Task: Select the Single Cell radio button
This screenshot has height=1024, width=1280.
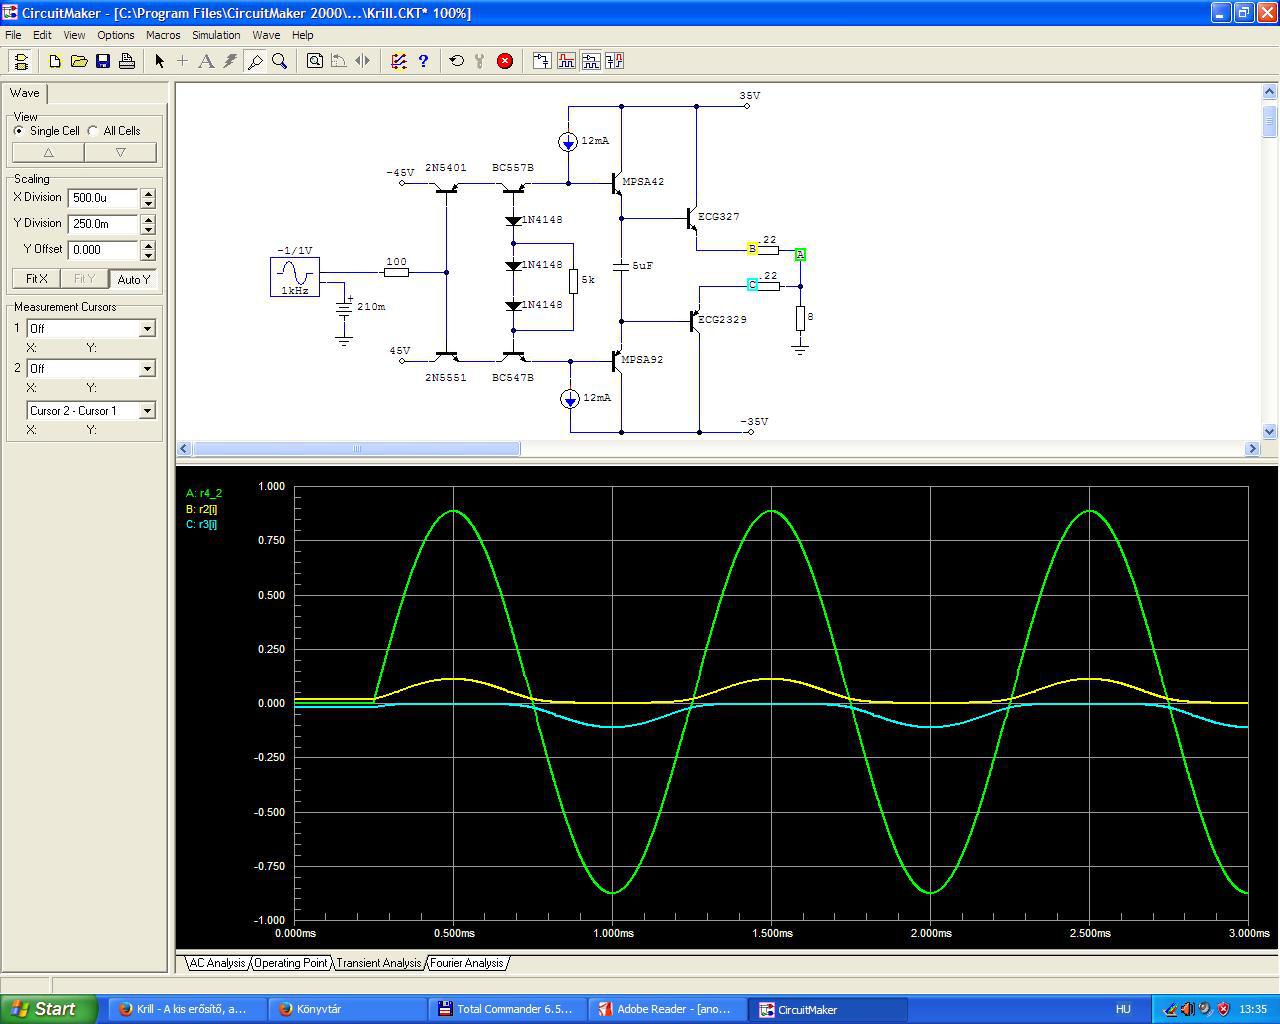Action: click(x=19, y=131)
